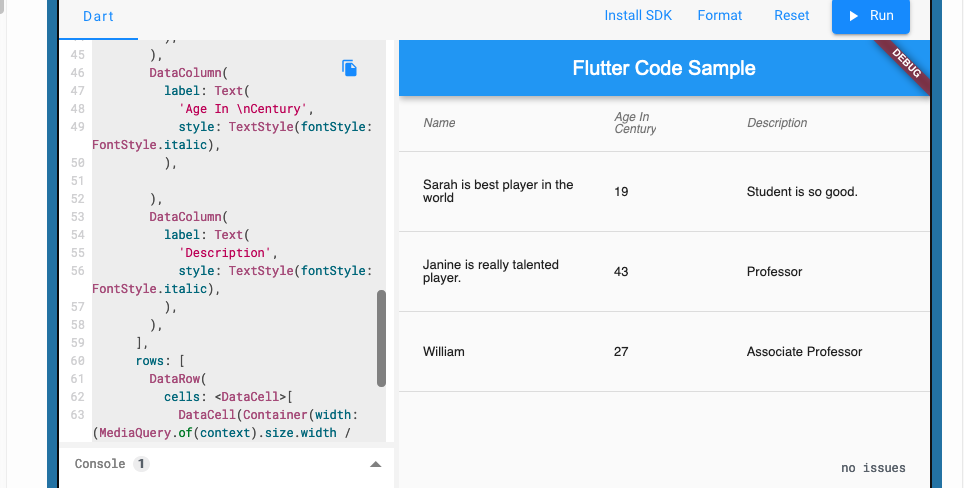Expand the Console panel arrow
Viewport: 964px width, 488px height.
pos(376,465)
